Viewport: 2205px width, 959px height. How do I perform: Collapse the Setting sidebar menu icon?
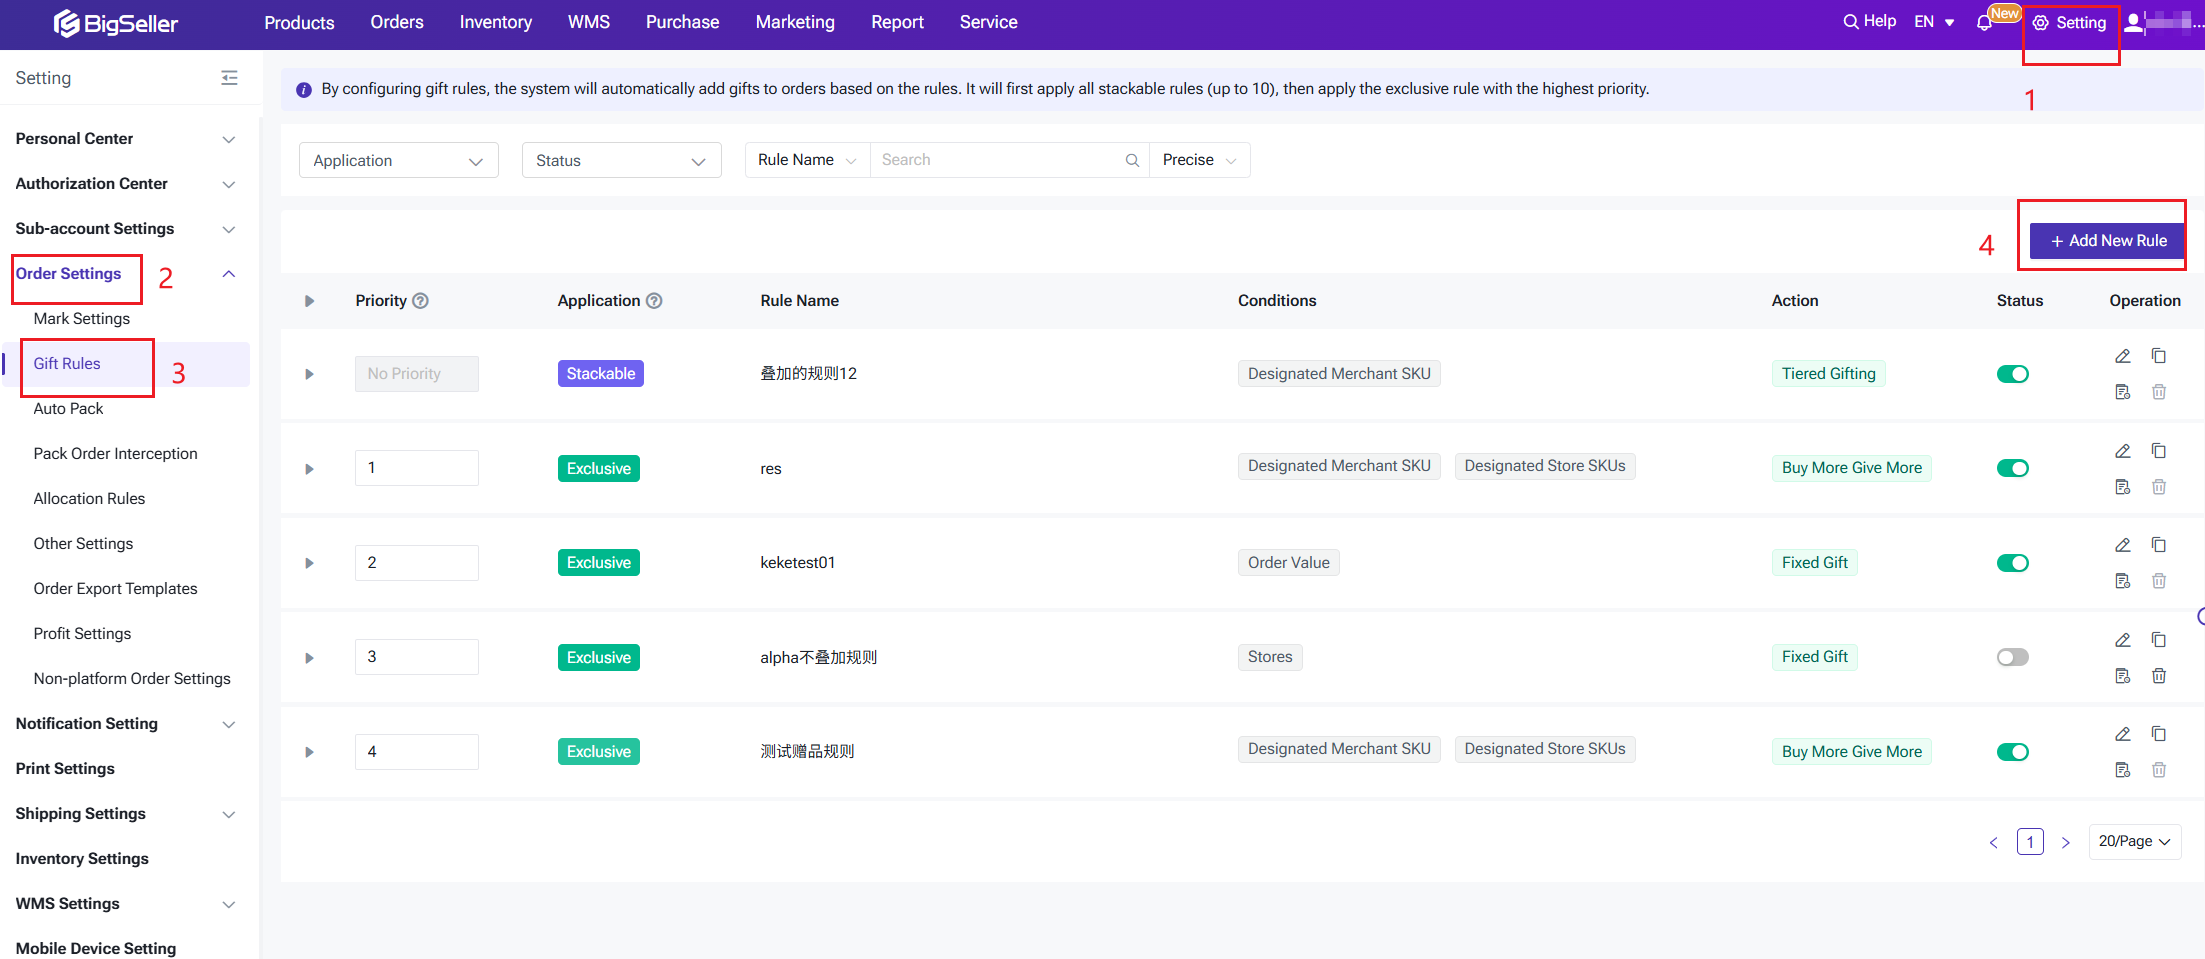[229, 78]
